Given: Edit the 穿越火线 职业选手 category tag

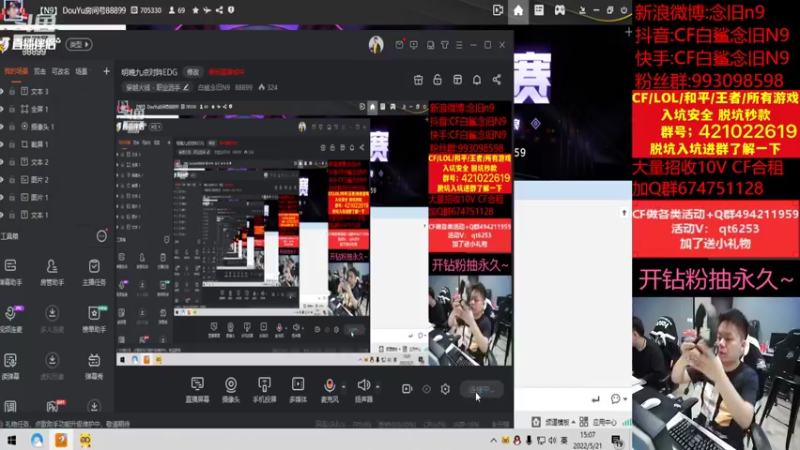Looking at the screenshot, I should click(x=157, y=88).
